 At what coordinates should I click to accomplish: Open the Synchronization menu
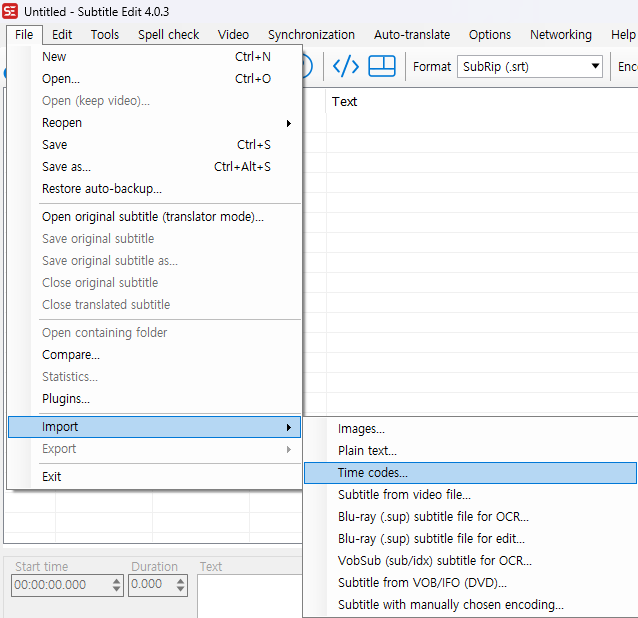coord(311,34)
